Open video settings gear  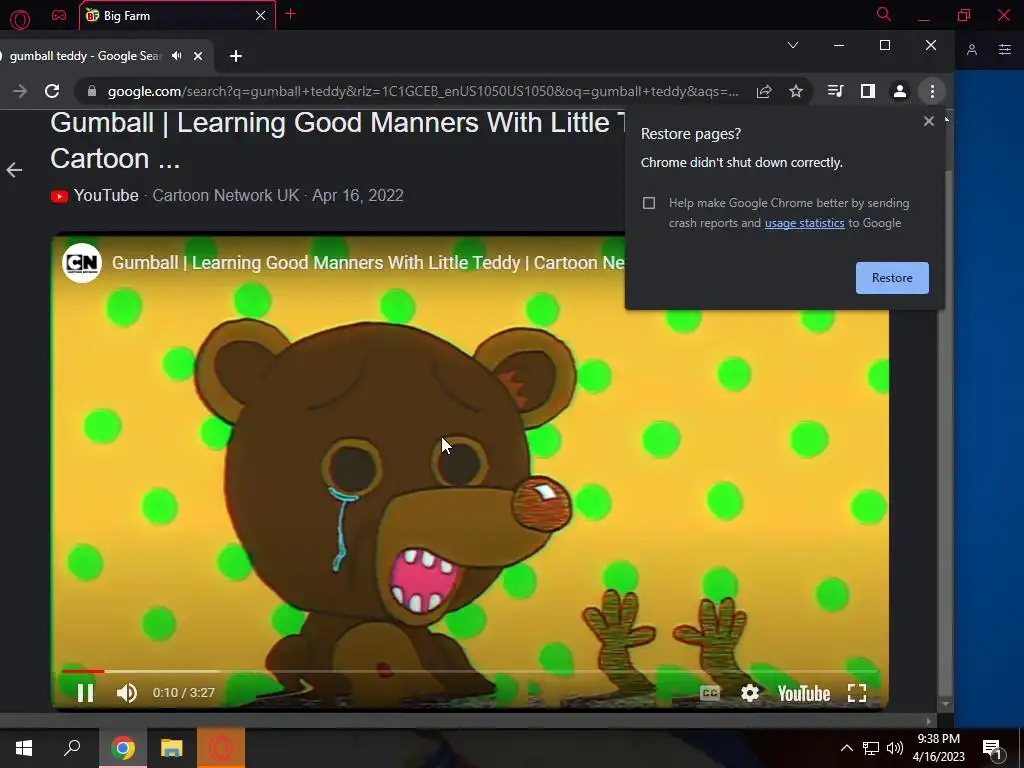coord(750,693)
